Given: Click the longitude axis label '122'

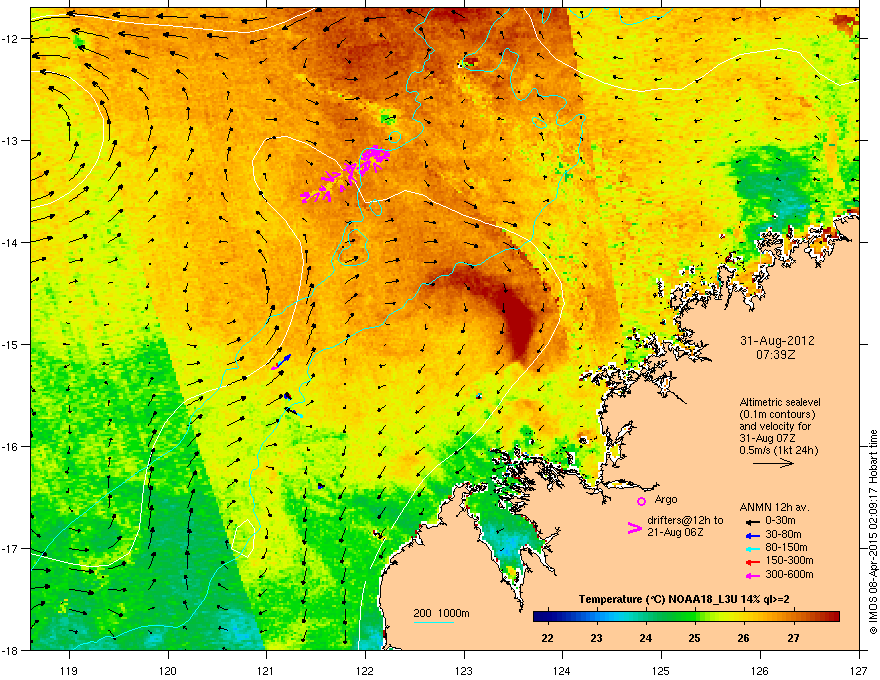Looking at the screenshot, I should click(365, 670).
